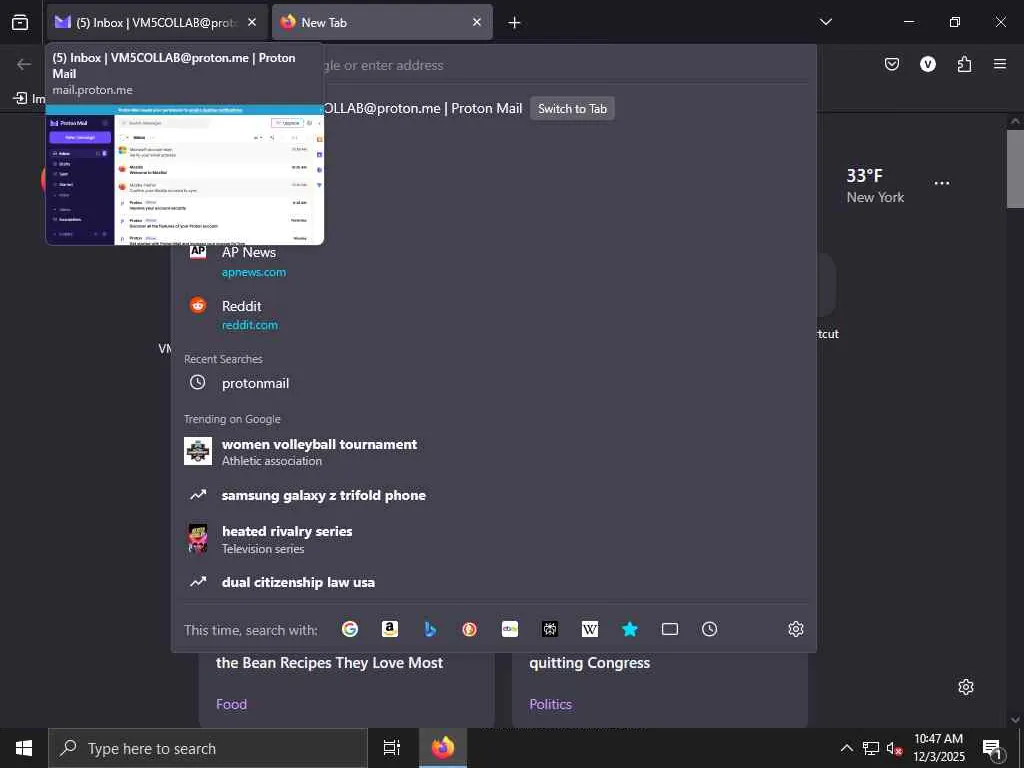
Task: Click the spider-logo search engine icon
Action: 550,629
